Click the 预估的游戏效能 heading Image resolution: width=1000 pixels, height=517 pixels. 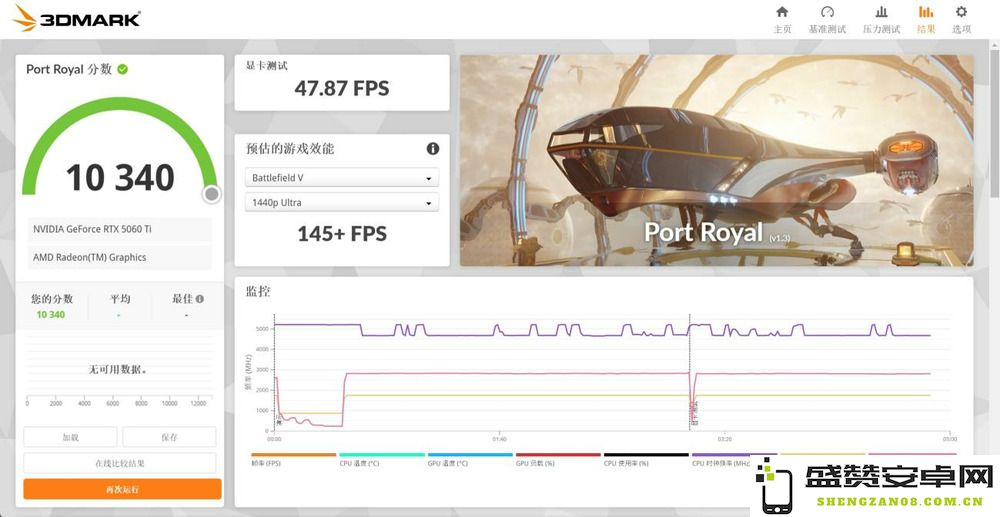coord(290,149)
